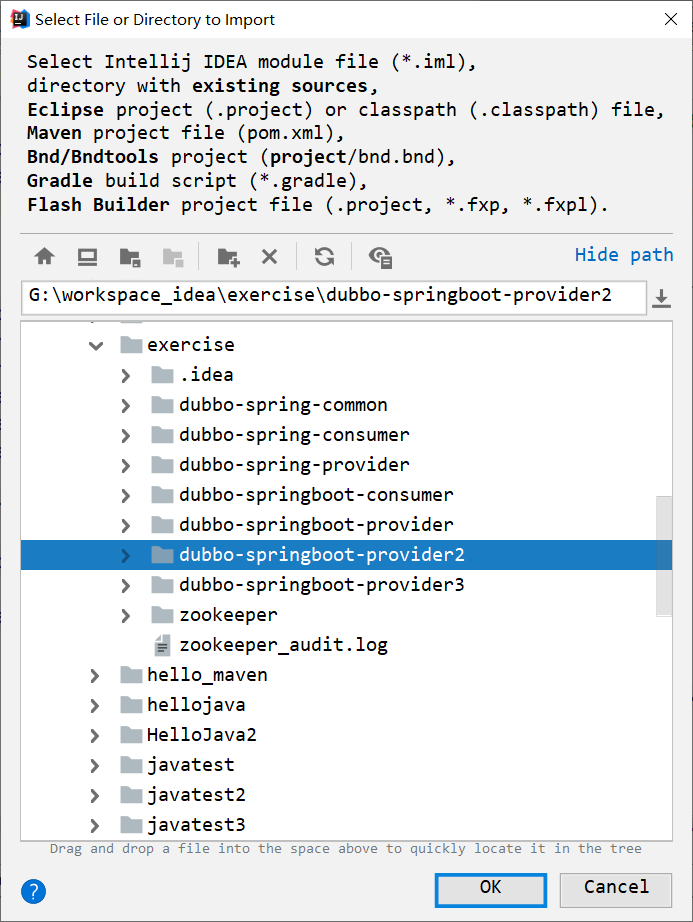Image resolution: width=693 pixels, height=922 pixels.
Task: Open the Help question mark icon
Action: [x=34, y=890]
